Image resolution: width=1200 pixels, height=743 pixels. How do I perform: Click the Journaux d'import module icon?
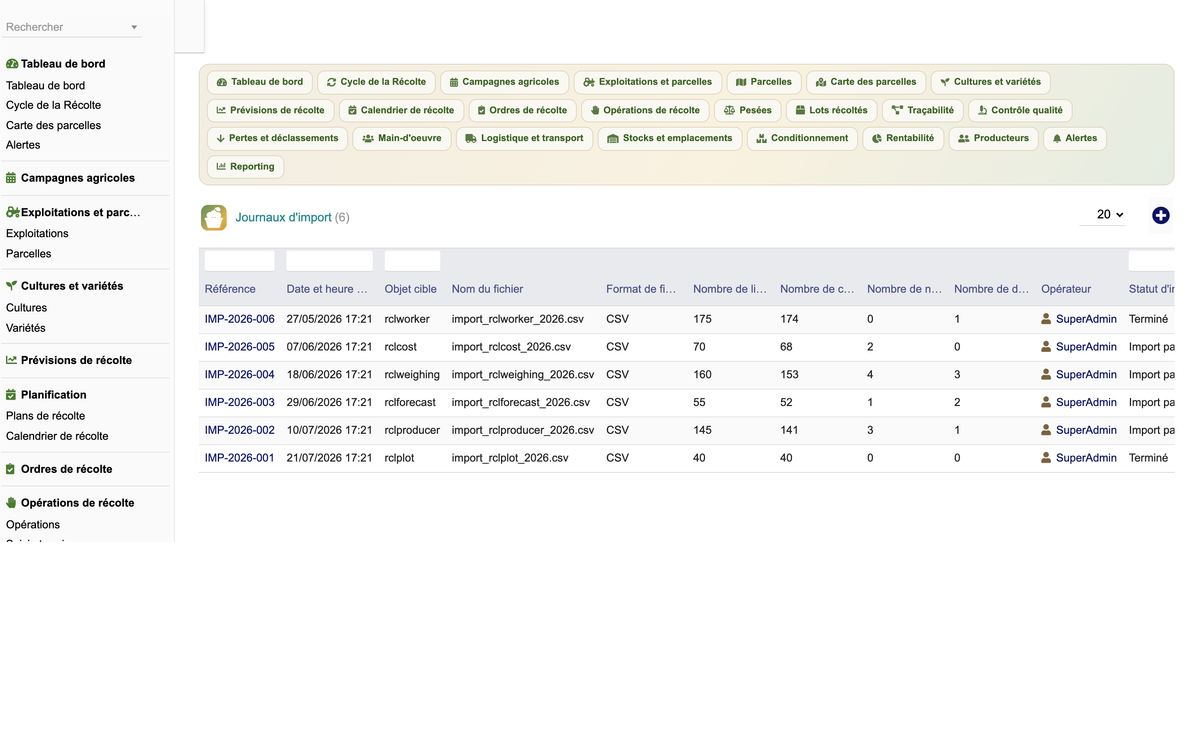coord(214,217)
